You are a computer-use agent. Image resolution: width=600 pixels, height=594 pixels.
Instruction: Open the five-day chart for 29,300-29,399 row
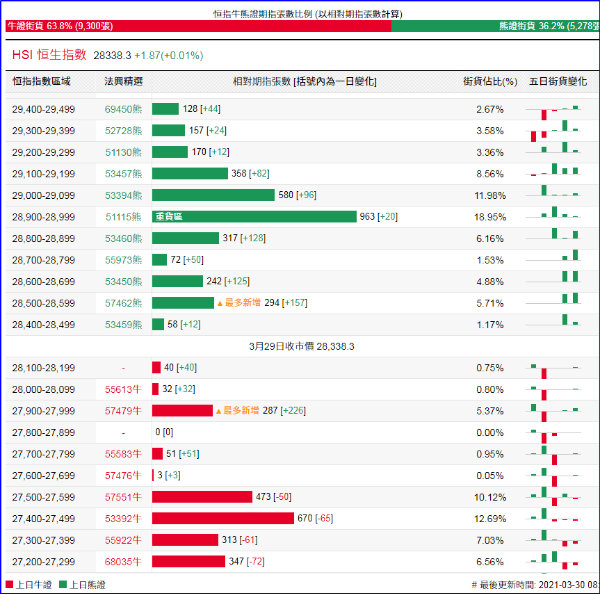[x=553, y=131]
